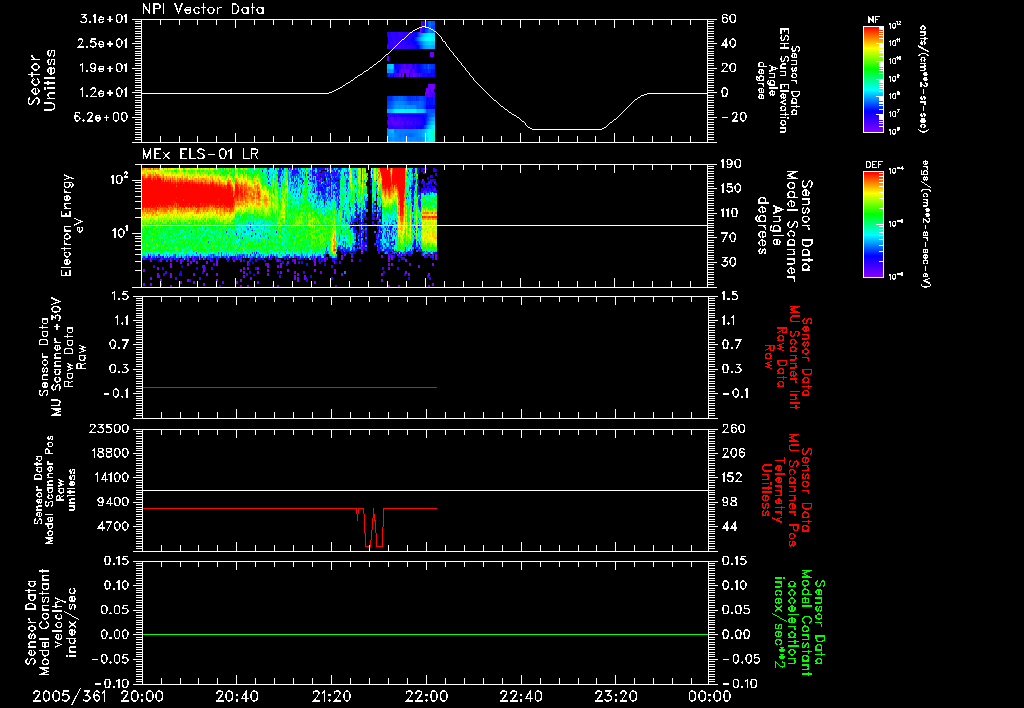Click the '20:00' time axis label

142,697
